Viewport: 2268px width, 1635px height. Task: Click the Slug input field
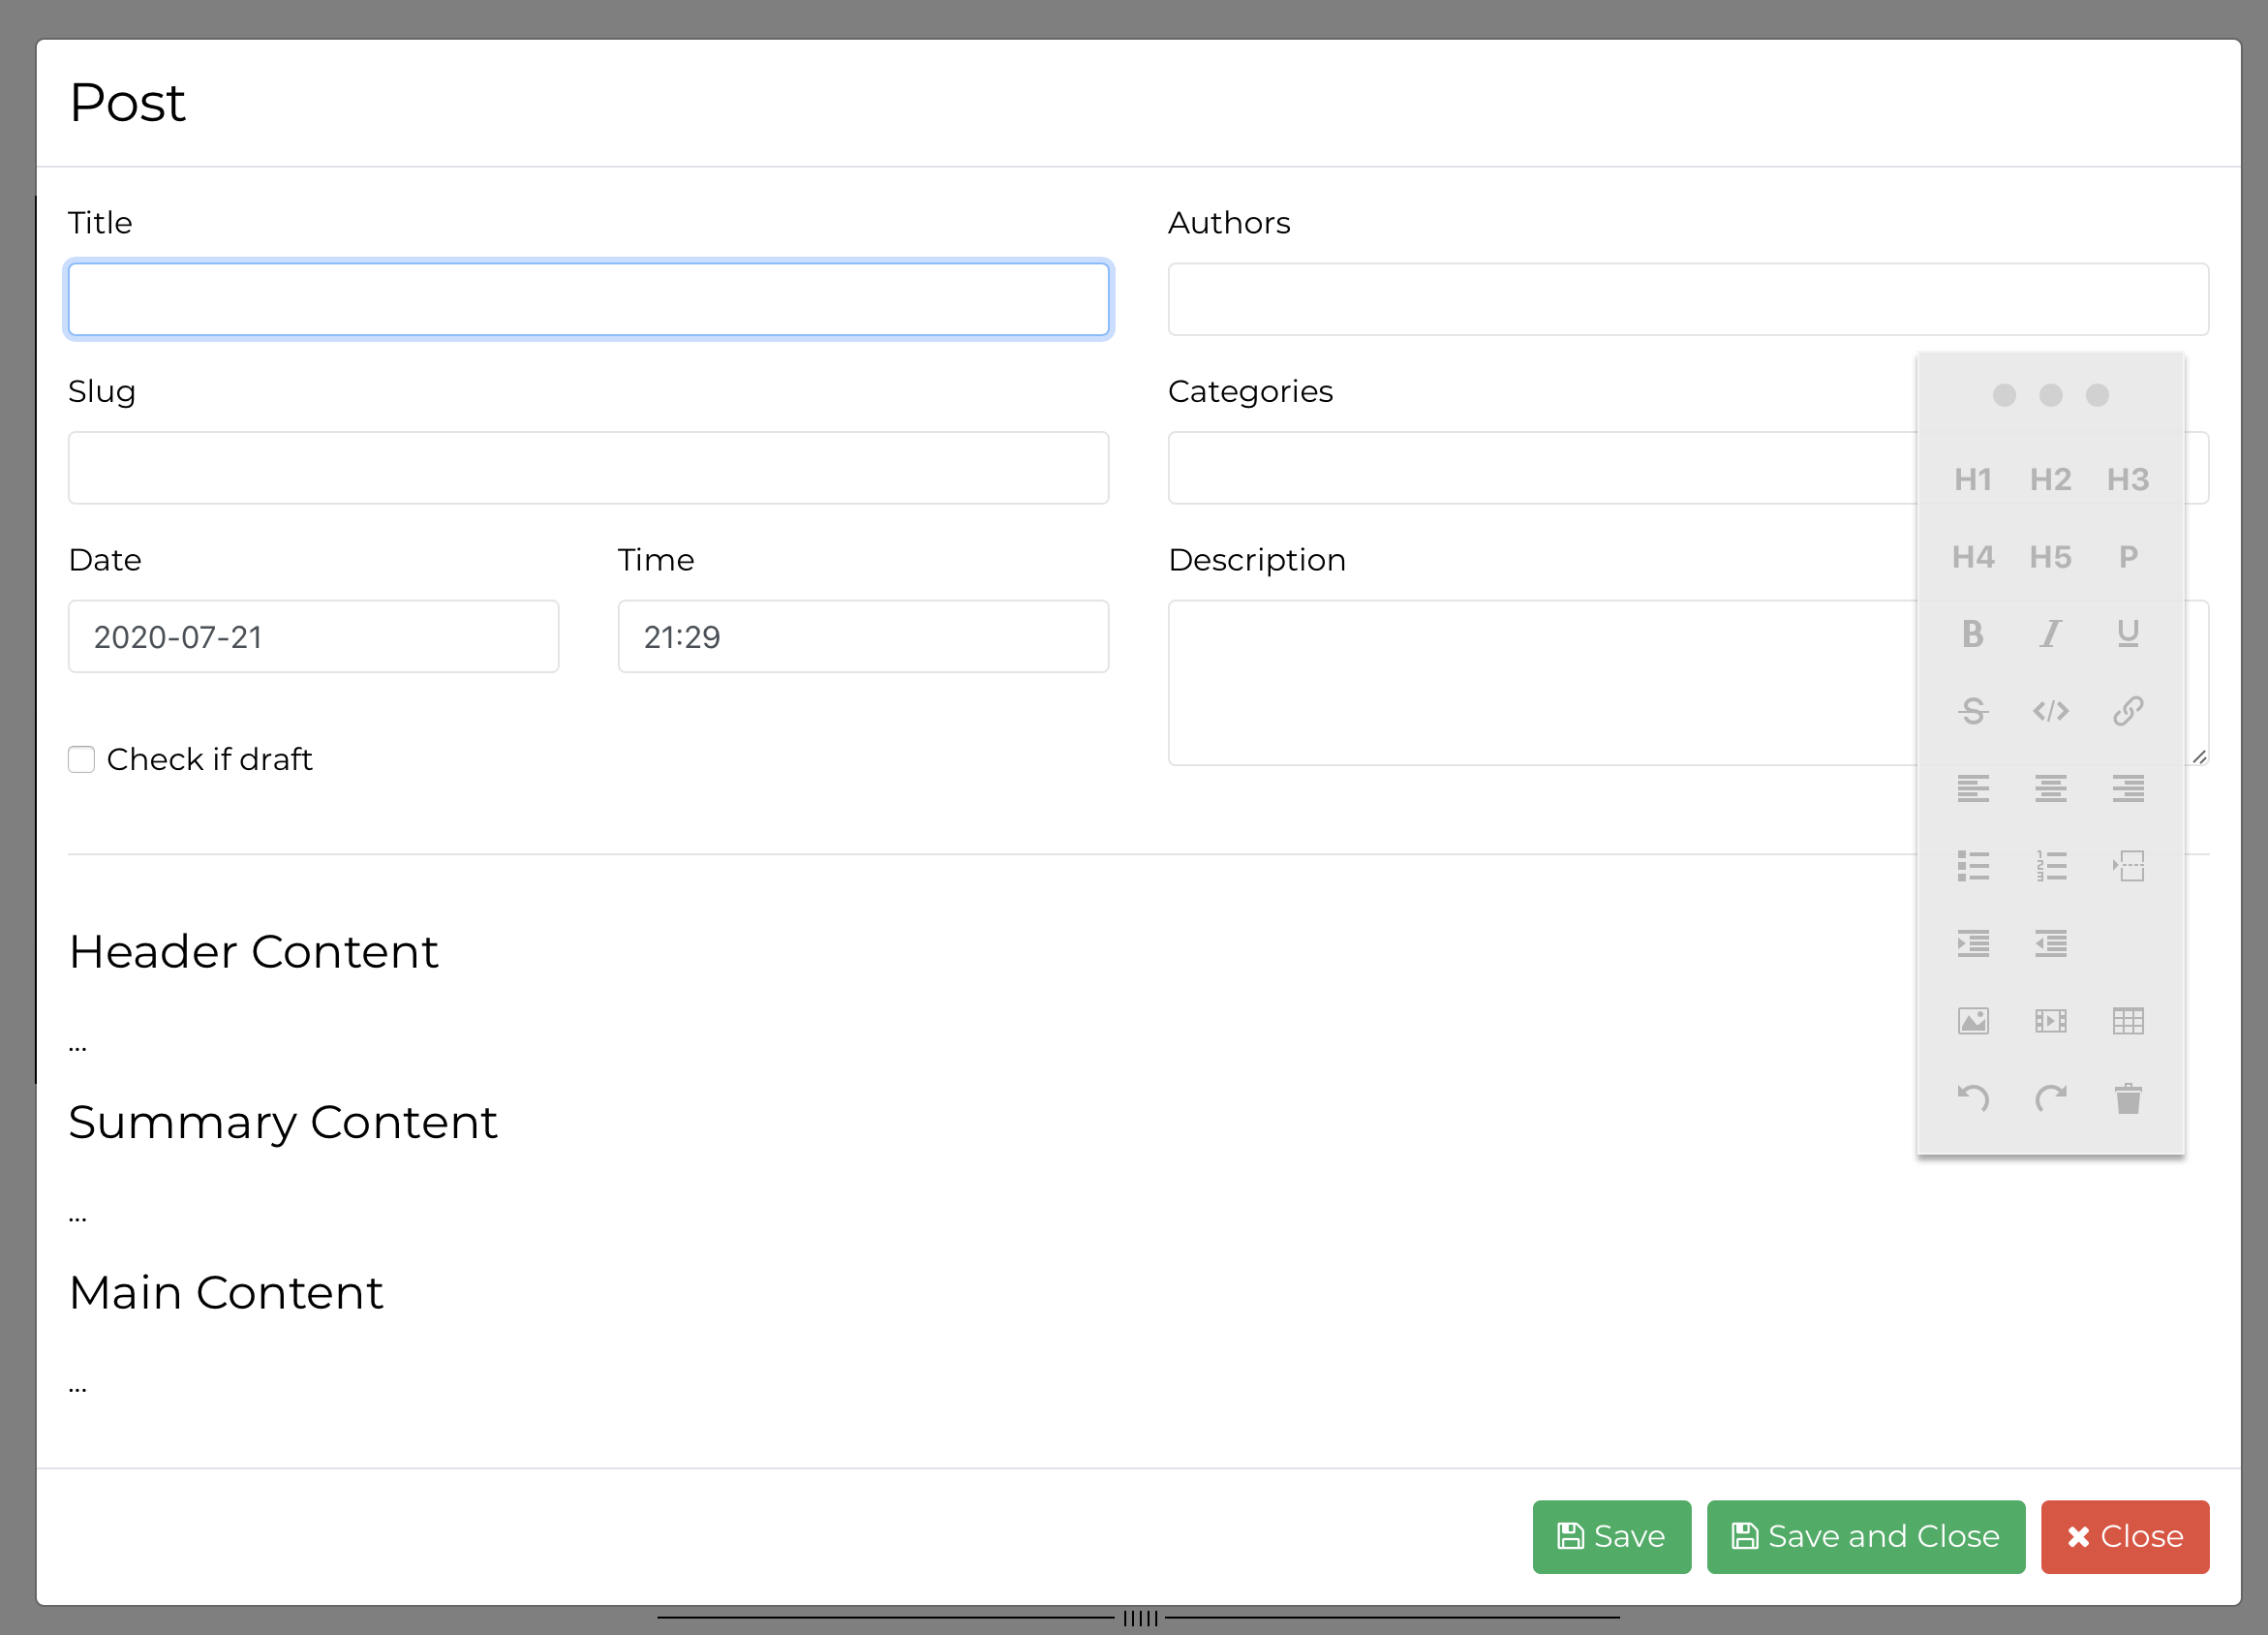click(588, 468)
